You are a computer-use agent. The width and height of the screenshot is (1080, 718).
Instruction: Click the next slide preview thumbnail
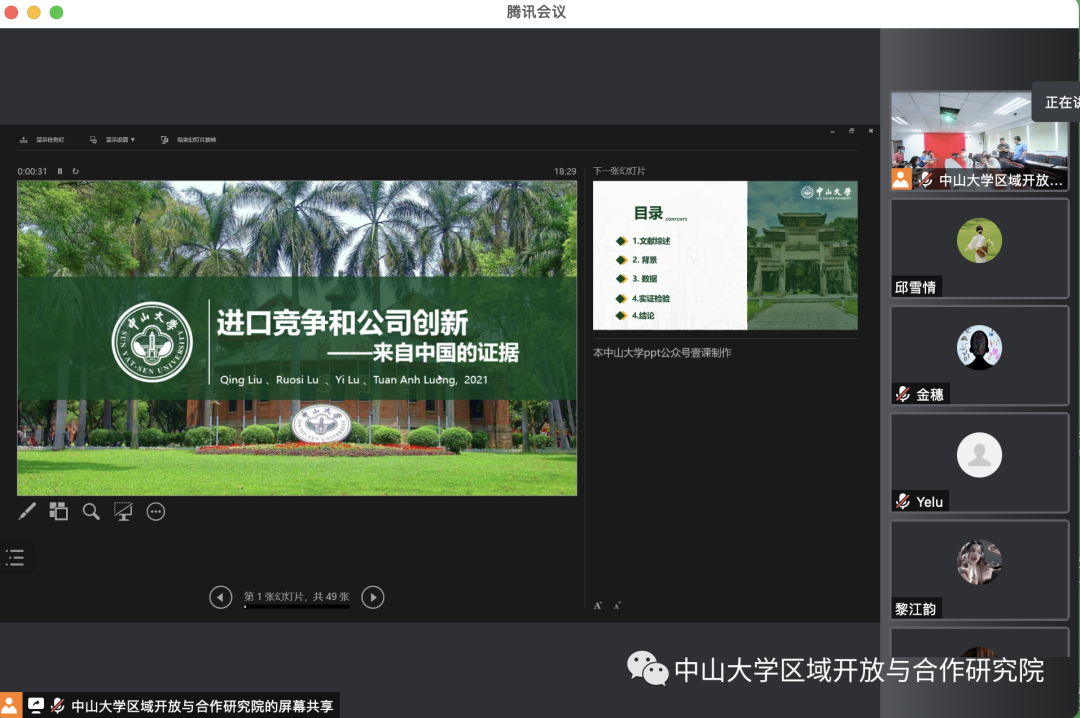click(725, 255)
